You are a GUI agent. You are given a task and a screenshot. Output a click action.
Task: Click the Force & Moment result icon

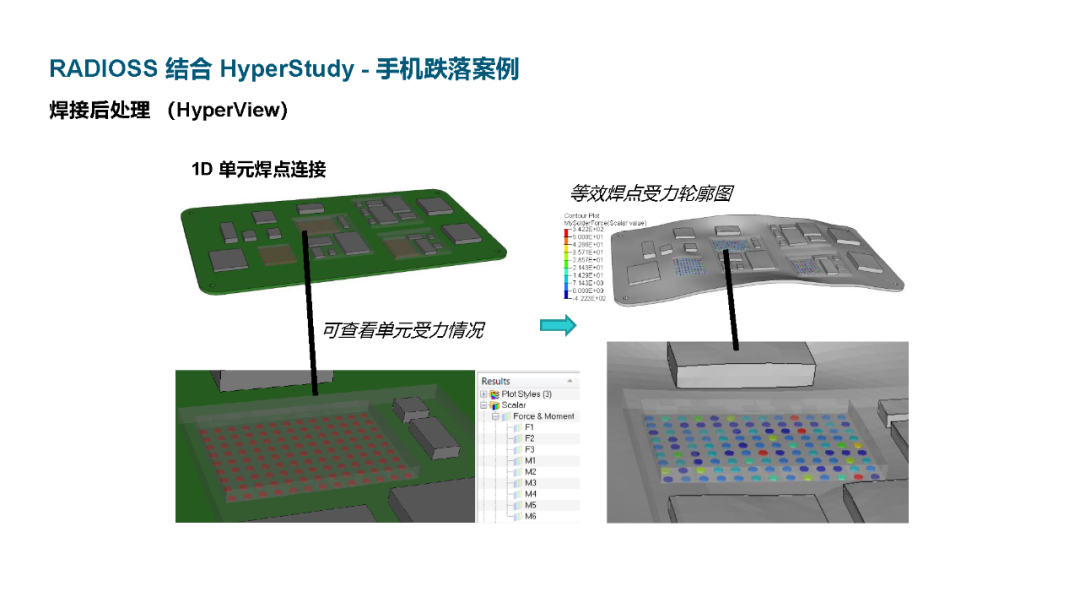[x=506, y=417]
